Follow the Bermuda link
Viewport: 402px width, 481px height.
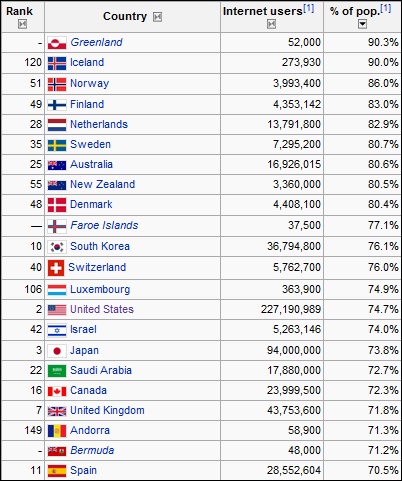coord(92,450)
